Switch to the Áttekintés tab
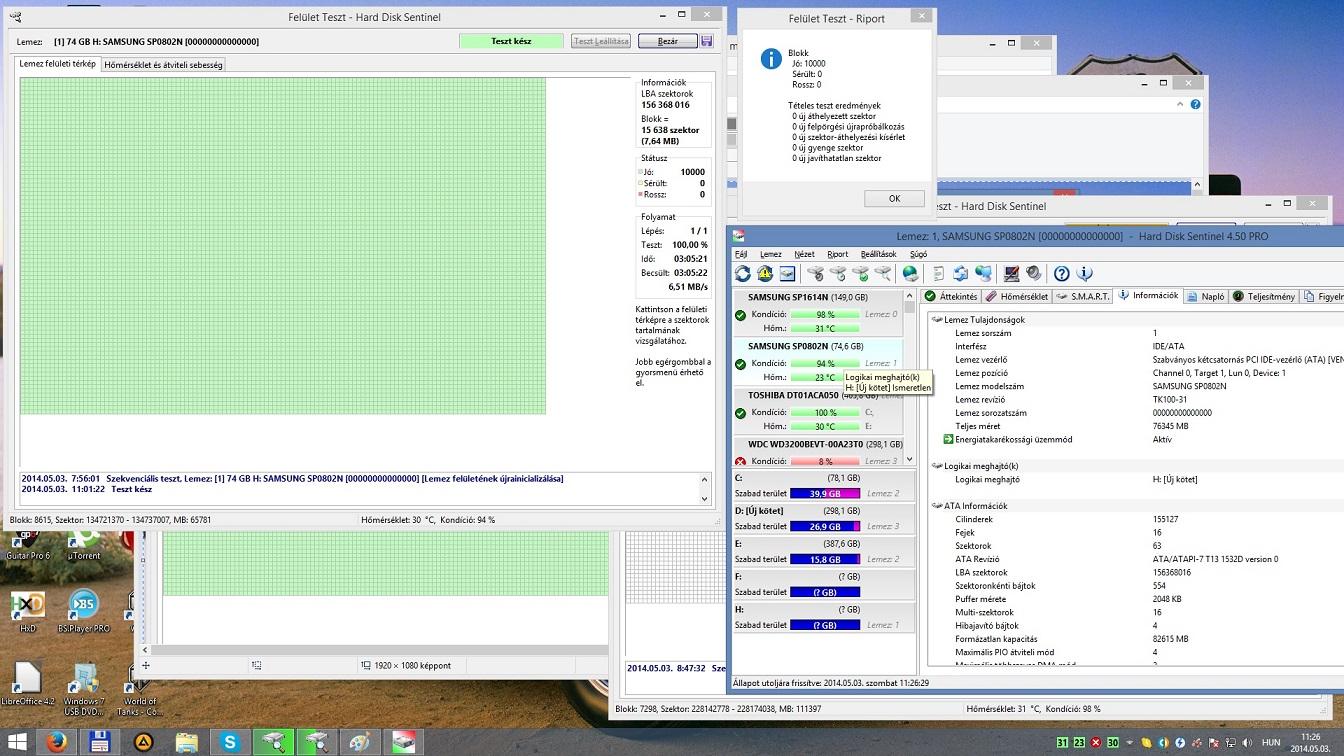This screenshot has width=1344, height=756. tap(950, 296)
